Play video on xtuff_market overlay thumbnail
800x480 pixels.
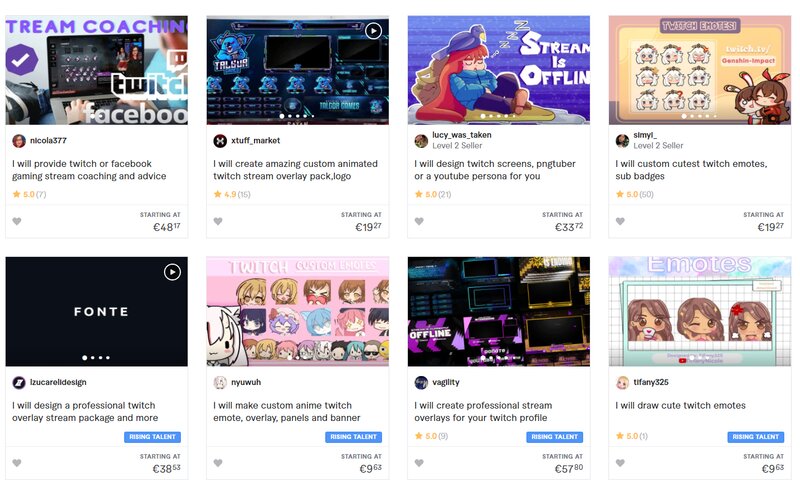[x=373, y=31]
